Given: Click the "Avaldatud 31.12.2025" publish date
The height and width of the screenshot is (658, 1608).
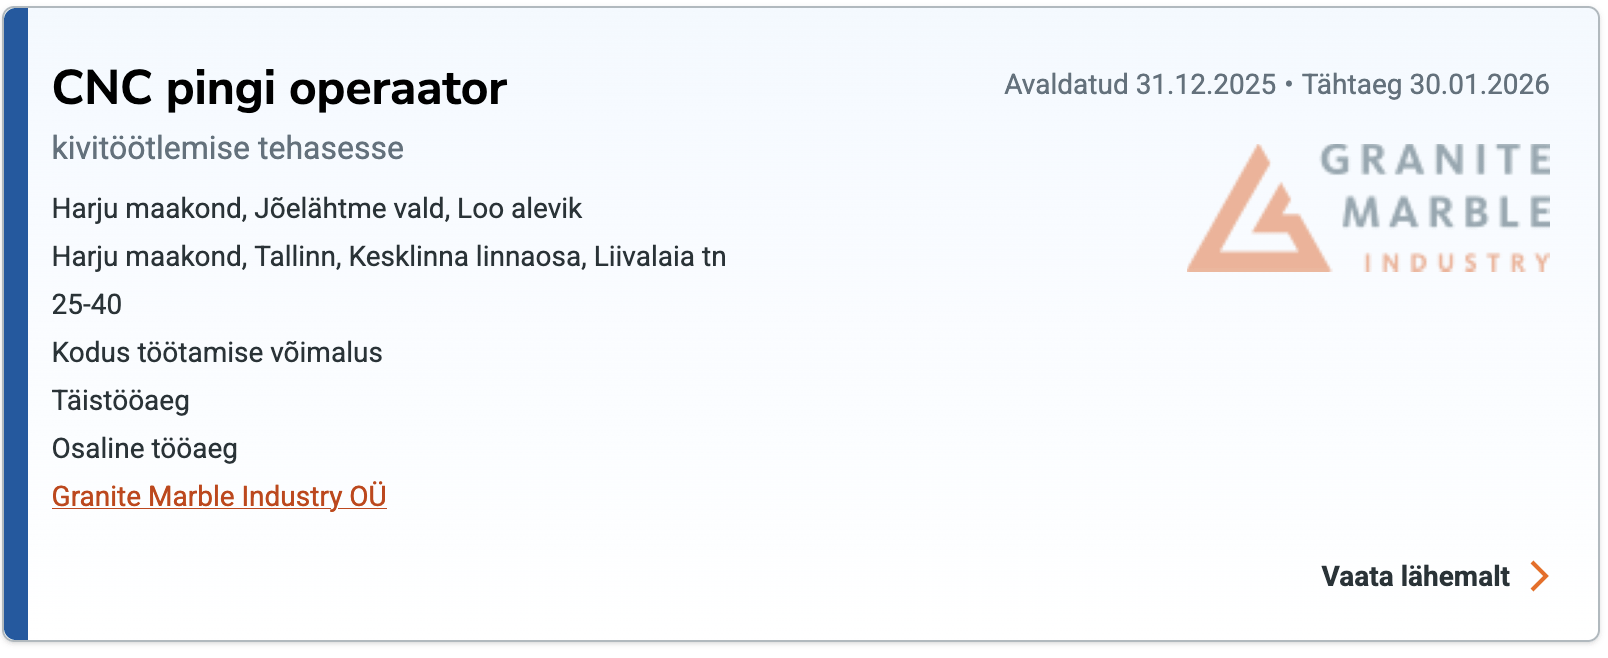Looking at the screenshot, I should point(1140,84).
